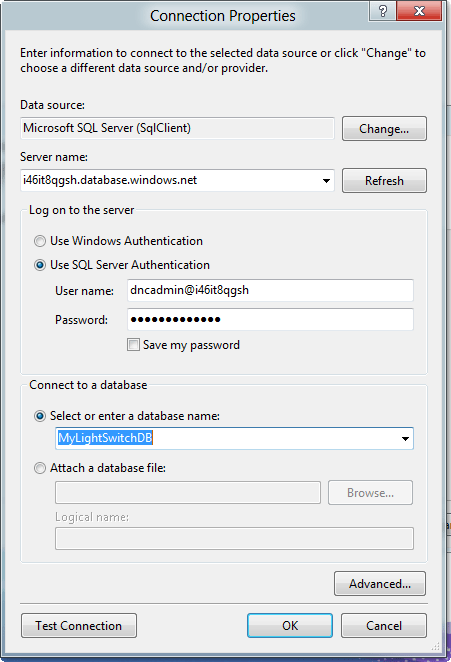Cancel the connection dialog
Image resolution: width=451 pixels, height=662 pixels.
(384, 626)
